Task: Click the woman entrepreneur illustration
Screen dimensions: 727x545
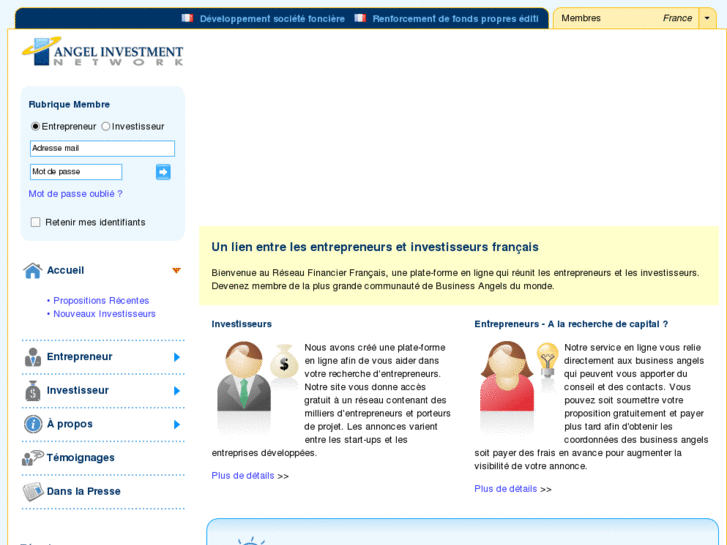Action: click(x=506, y=377)
